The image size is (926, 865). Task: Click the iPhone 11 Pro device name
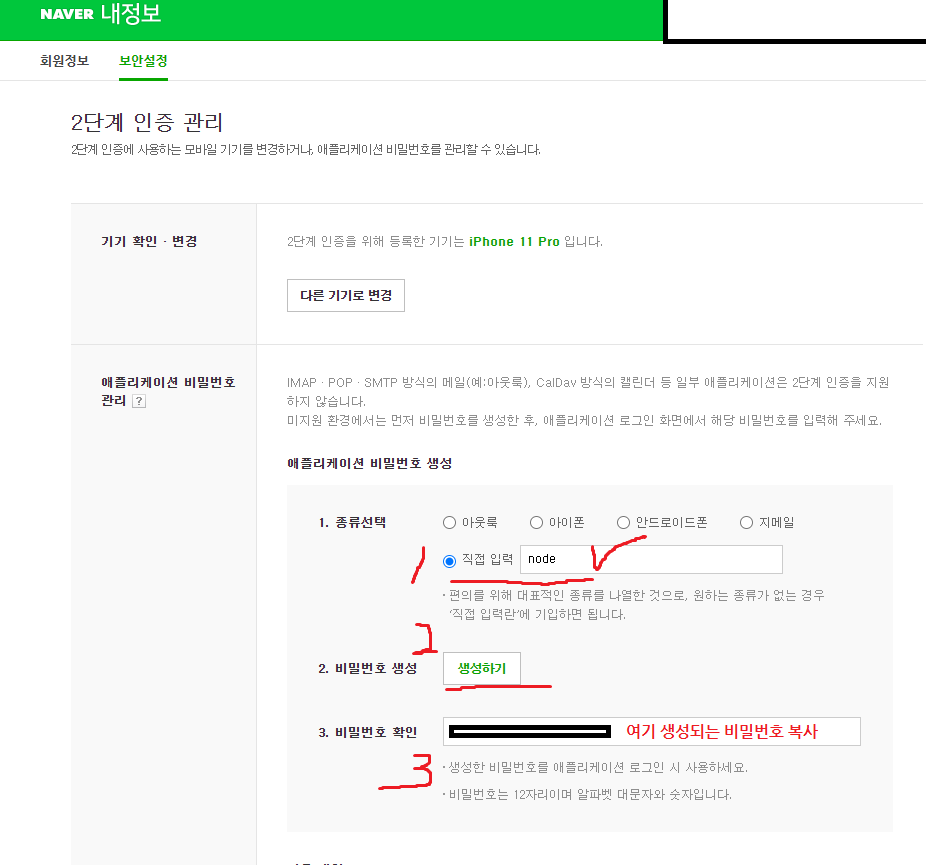pyautogui.click(x=514, y=241)
